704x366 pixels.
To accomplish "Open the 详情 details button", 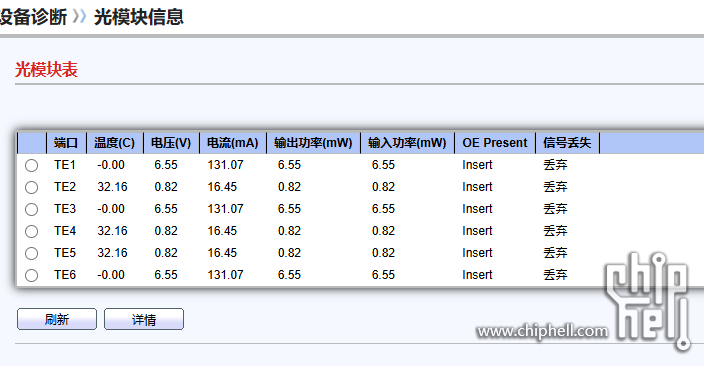I will pos(144,319).
